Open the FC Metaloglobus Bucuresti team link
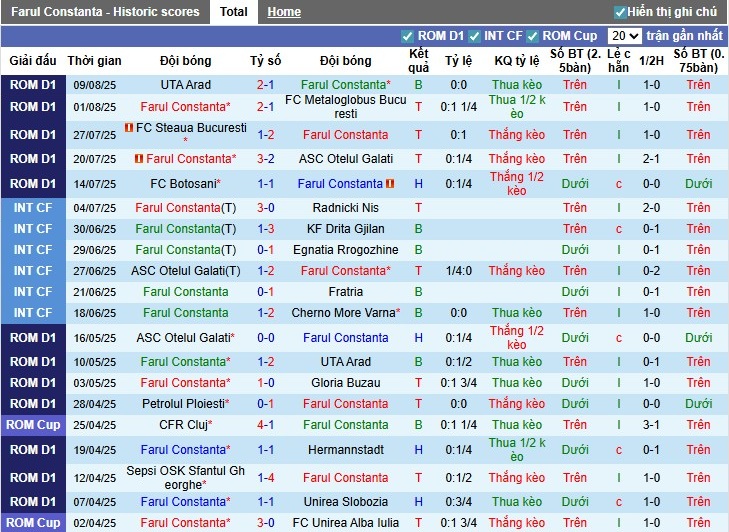Viewport: 729px width, 532px height. click(x=345, y=107)
